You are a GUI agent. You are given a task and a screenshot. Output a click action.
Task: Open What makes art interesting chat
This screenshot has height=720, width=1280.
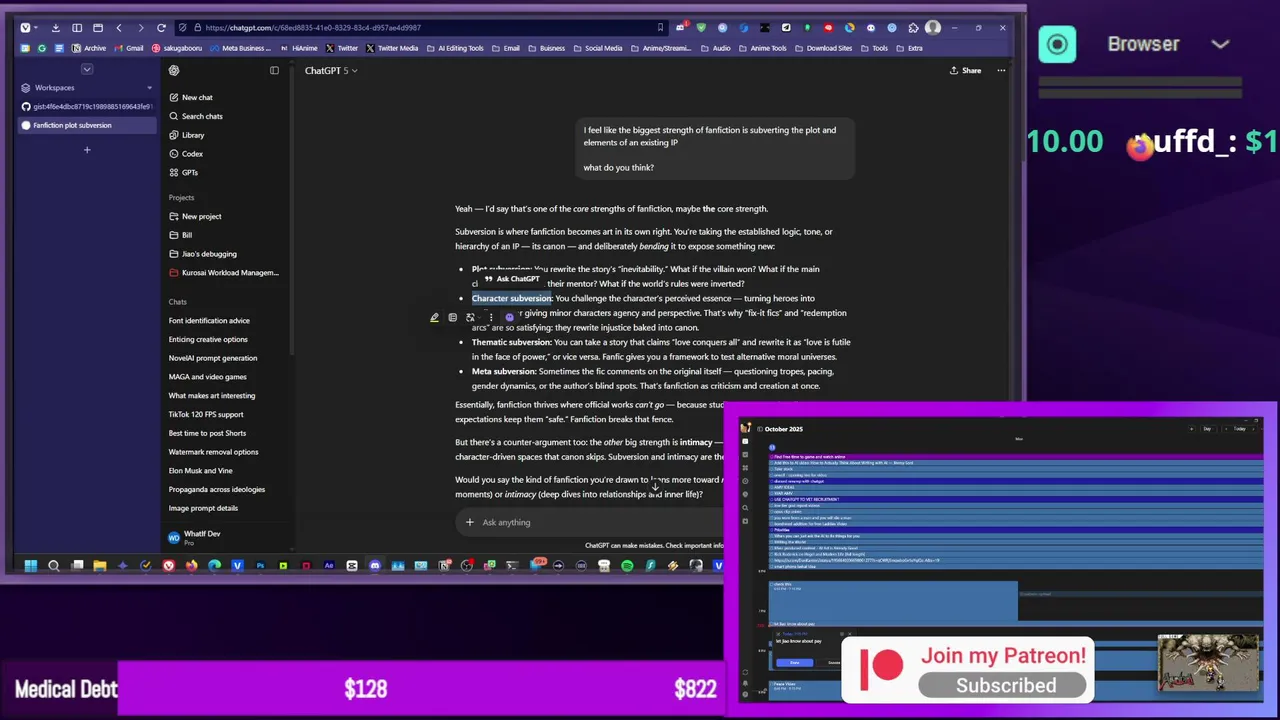pyautogui.click(x=212, y=396)
